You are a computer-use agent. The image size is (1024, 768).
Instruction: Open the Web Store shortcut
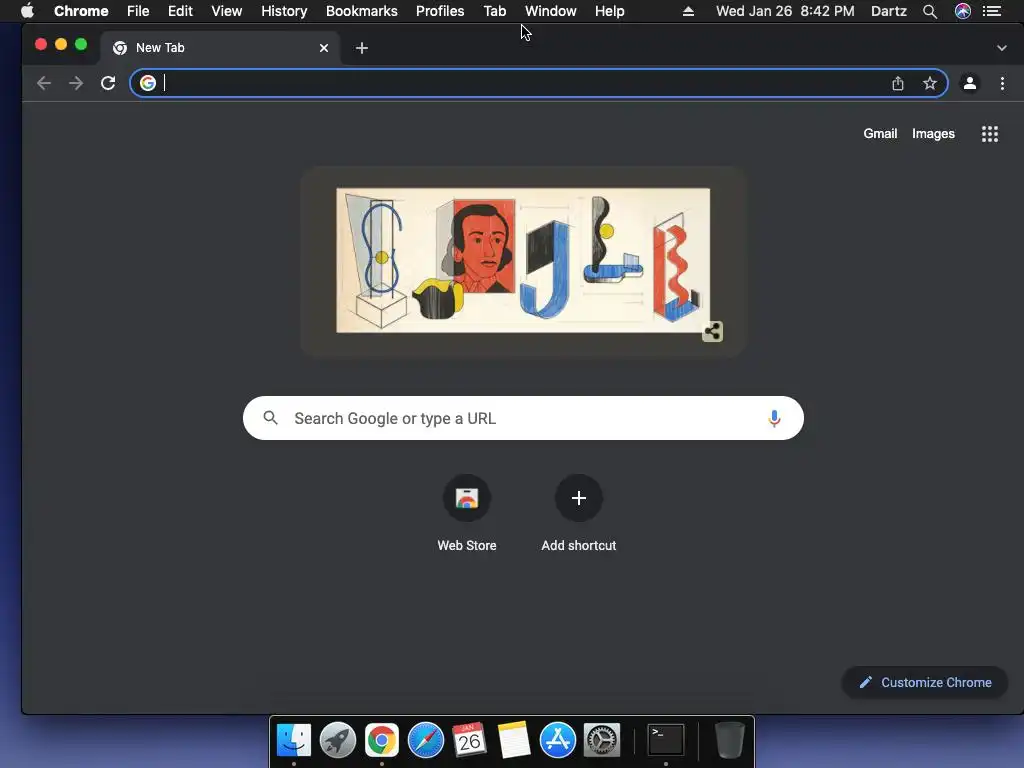pyautogui.click(x=467, y=513)
